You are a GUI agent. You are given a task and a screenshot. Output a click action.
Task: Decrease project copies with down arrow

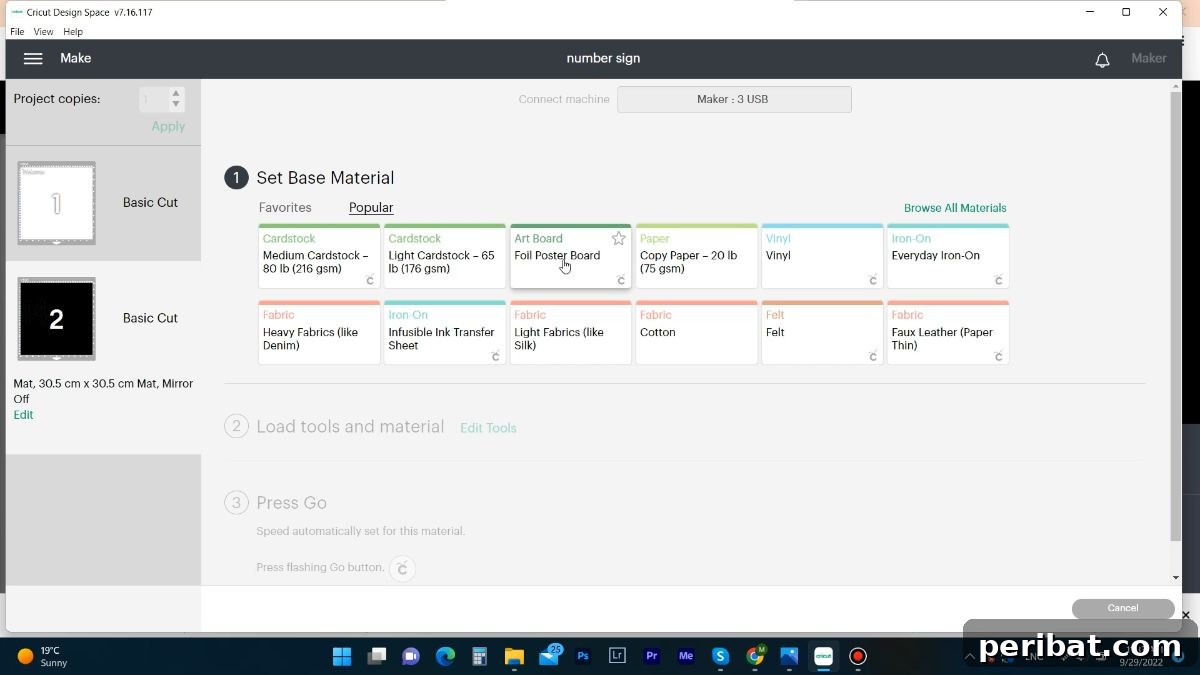tap(176, 104)
